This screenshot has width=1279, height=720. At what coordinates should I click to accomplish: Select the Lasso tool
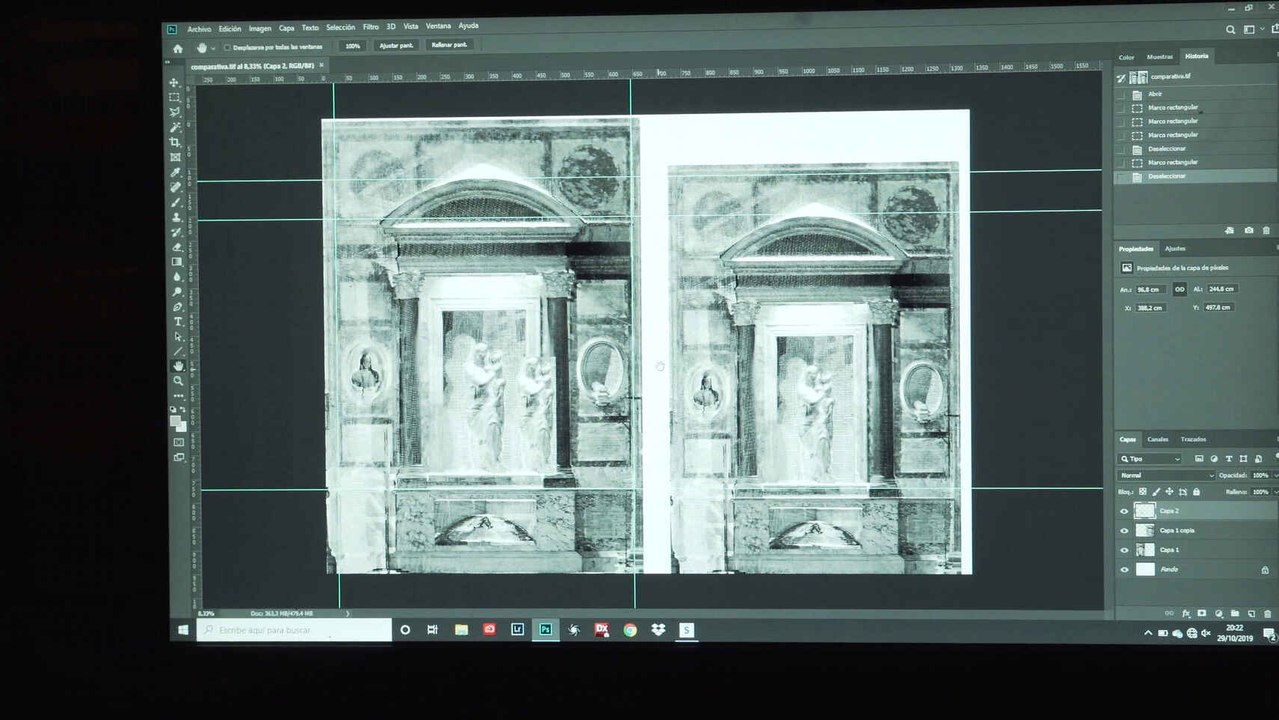click(x=175, y=113)
